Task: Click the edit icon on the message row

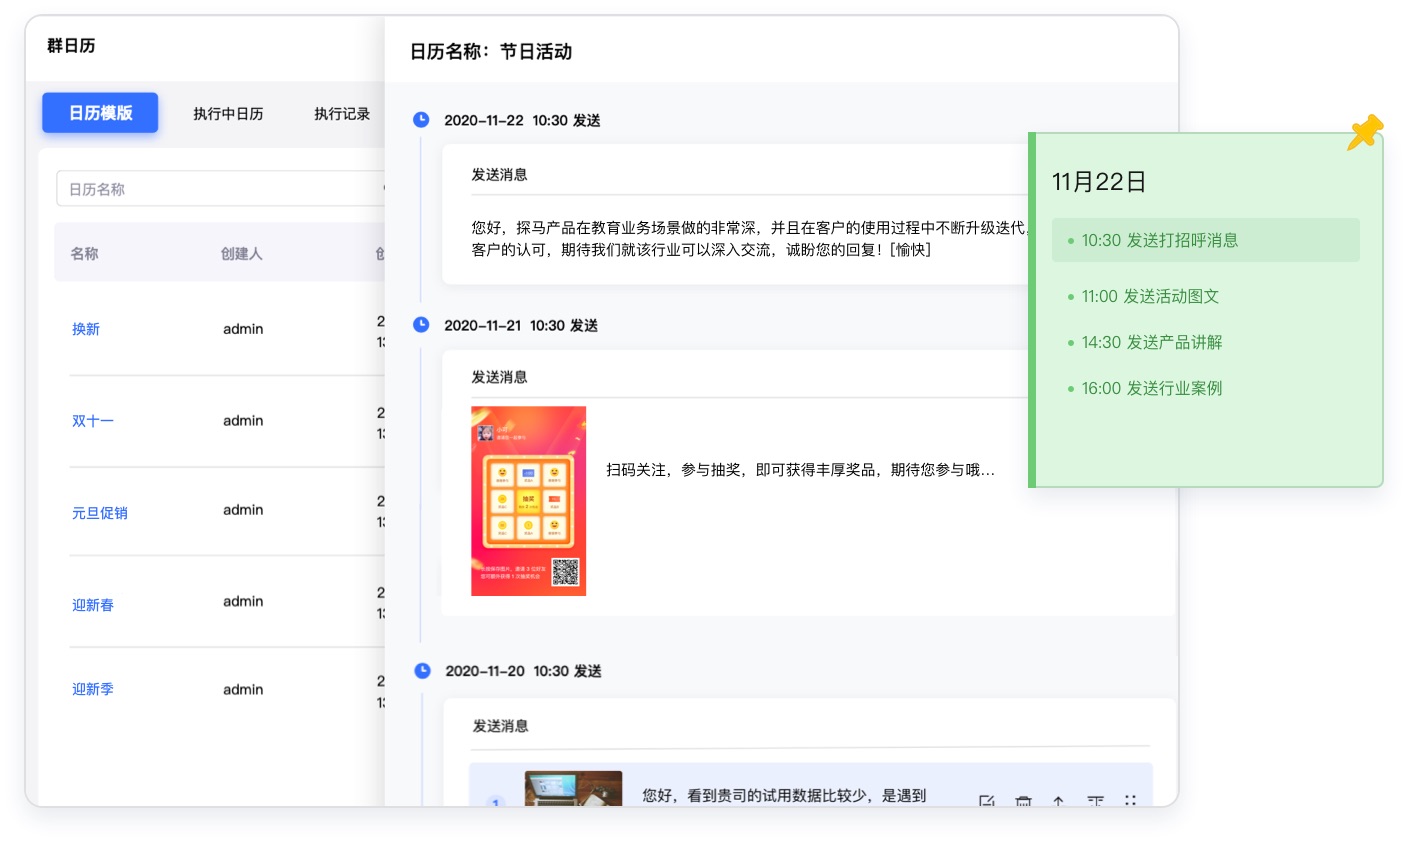Action: click(x=986, y=801)
